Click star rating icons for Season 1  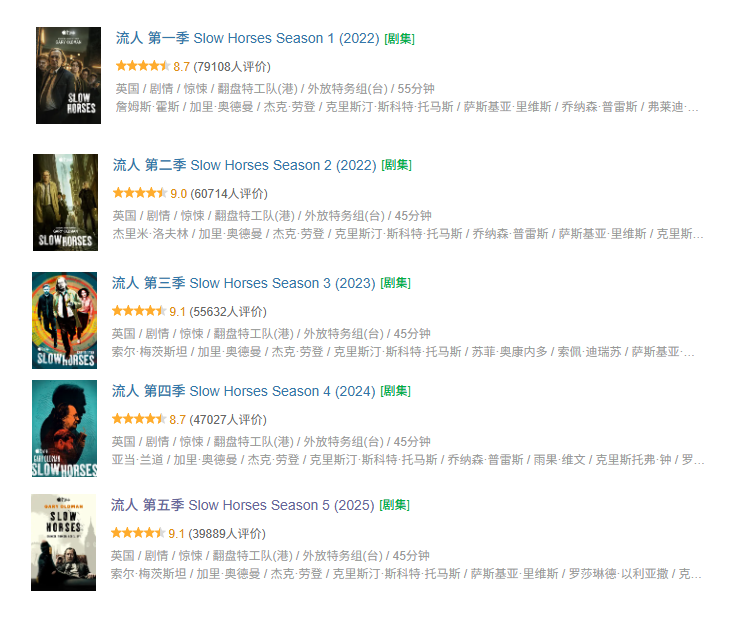pyautogui.click(x=143, y=66)
